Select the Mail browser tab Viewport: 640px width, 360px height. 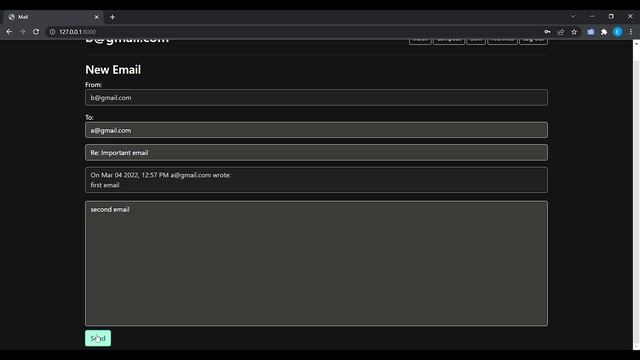(53, 17)
